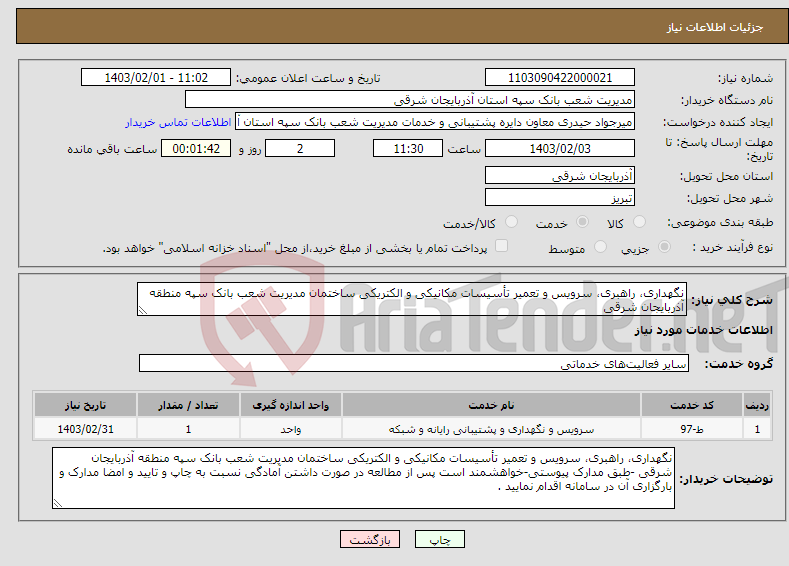The width and height of the screenshot is (789, 566).
Task: Click the چاپ (print) button
Action: 439,539
